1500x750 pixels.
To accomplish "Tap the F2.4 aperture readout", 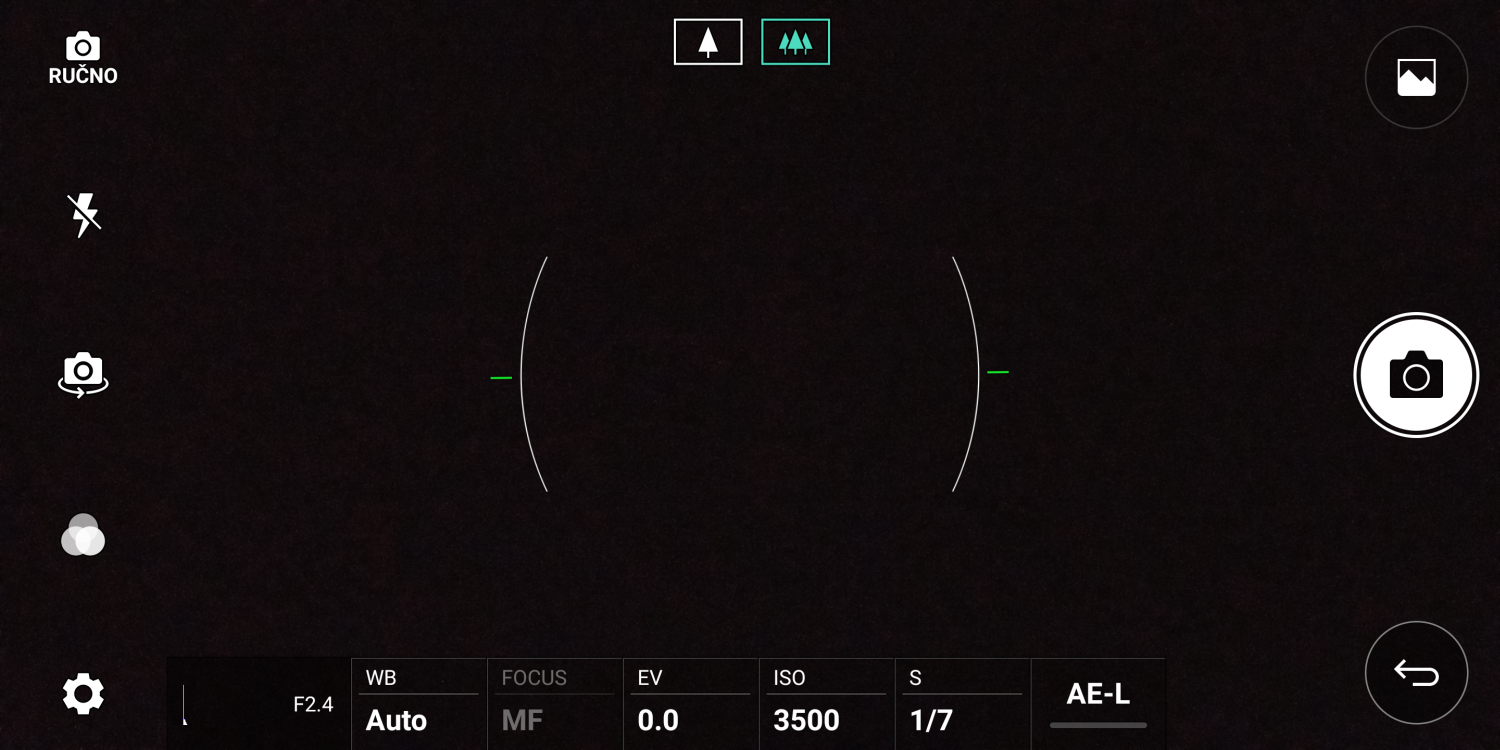I will tap(313, 705).
